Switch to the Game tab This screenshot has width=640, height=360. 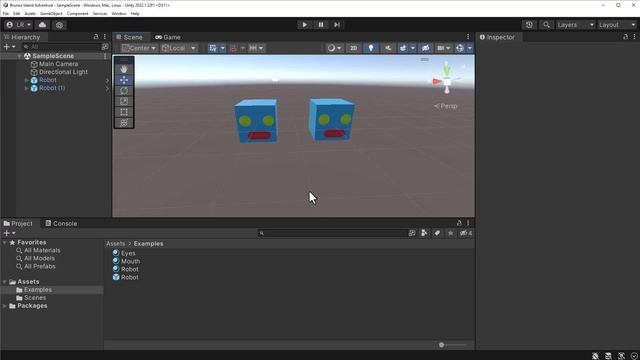tap(168, 37)
